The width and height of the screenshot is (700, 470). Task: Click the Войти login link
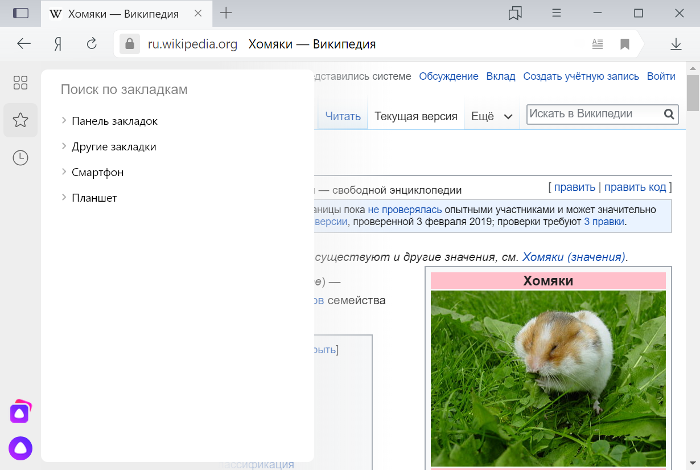click(661, 76)
